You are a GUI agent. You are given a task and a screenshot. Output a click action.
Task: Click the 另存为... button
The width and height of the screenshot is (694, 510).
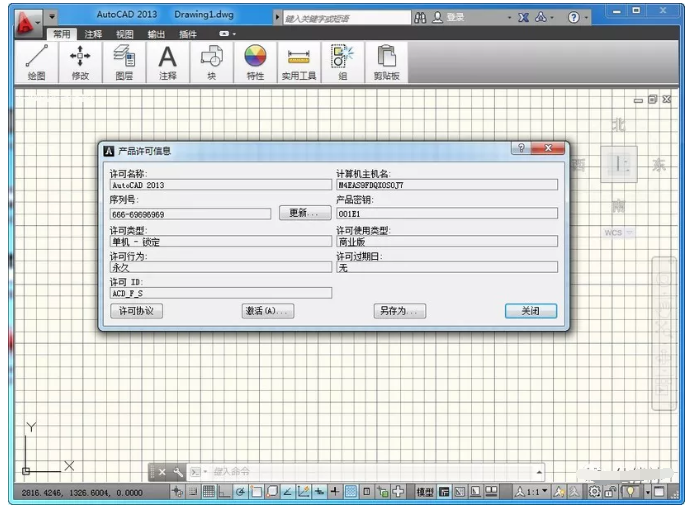(x=400, y=311)
